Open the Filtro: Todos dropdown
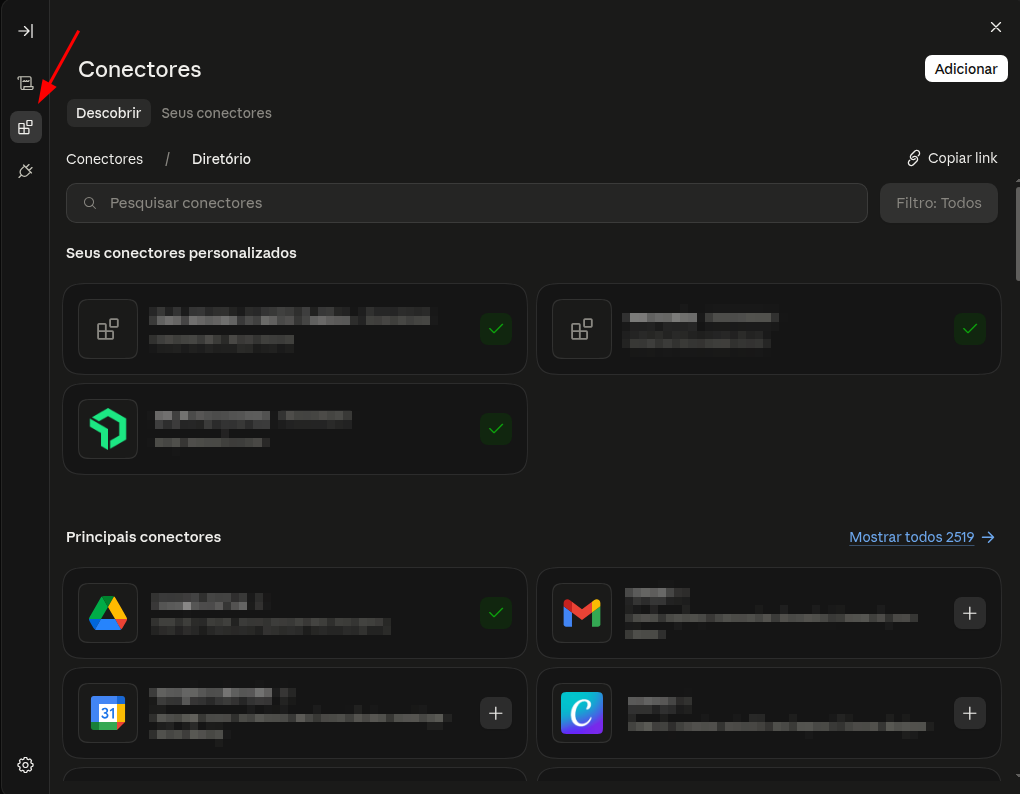 [938, 203]
